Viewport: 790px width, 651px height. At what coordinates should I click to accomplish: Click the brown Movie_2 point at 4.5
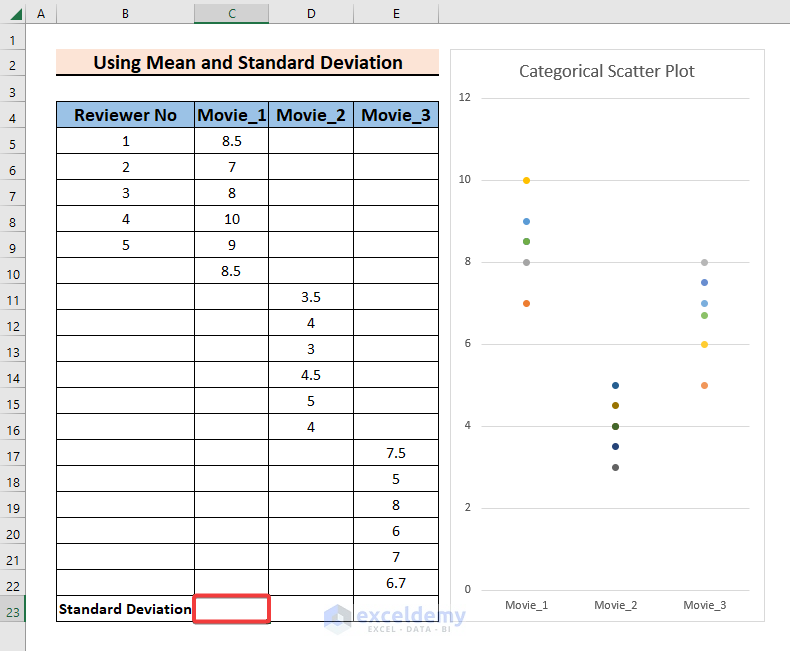615,406
